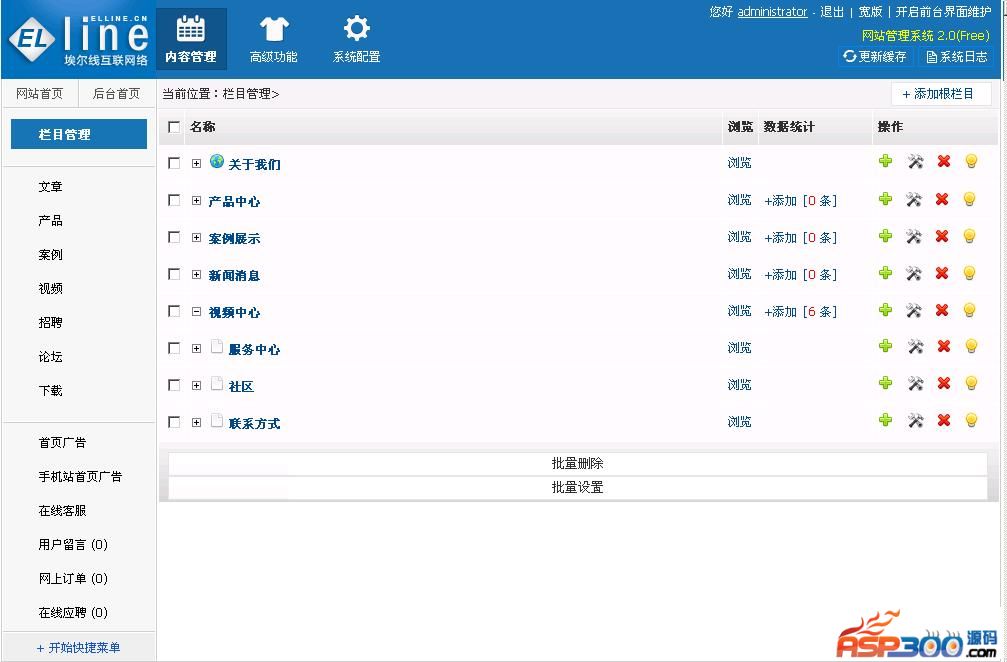Delete 视频中心 using red X icon
This screenshot has height=662, width=1007.
coord(941,310)
